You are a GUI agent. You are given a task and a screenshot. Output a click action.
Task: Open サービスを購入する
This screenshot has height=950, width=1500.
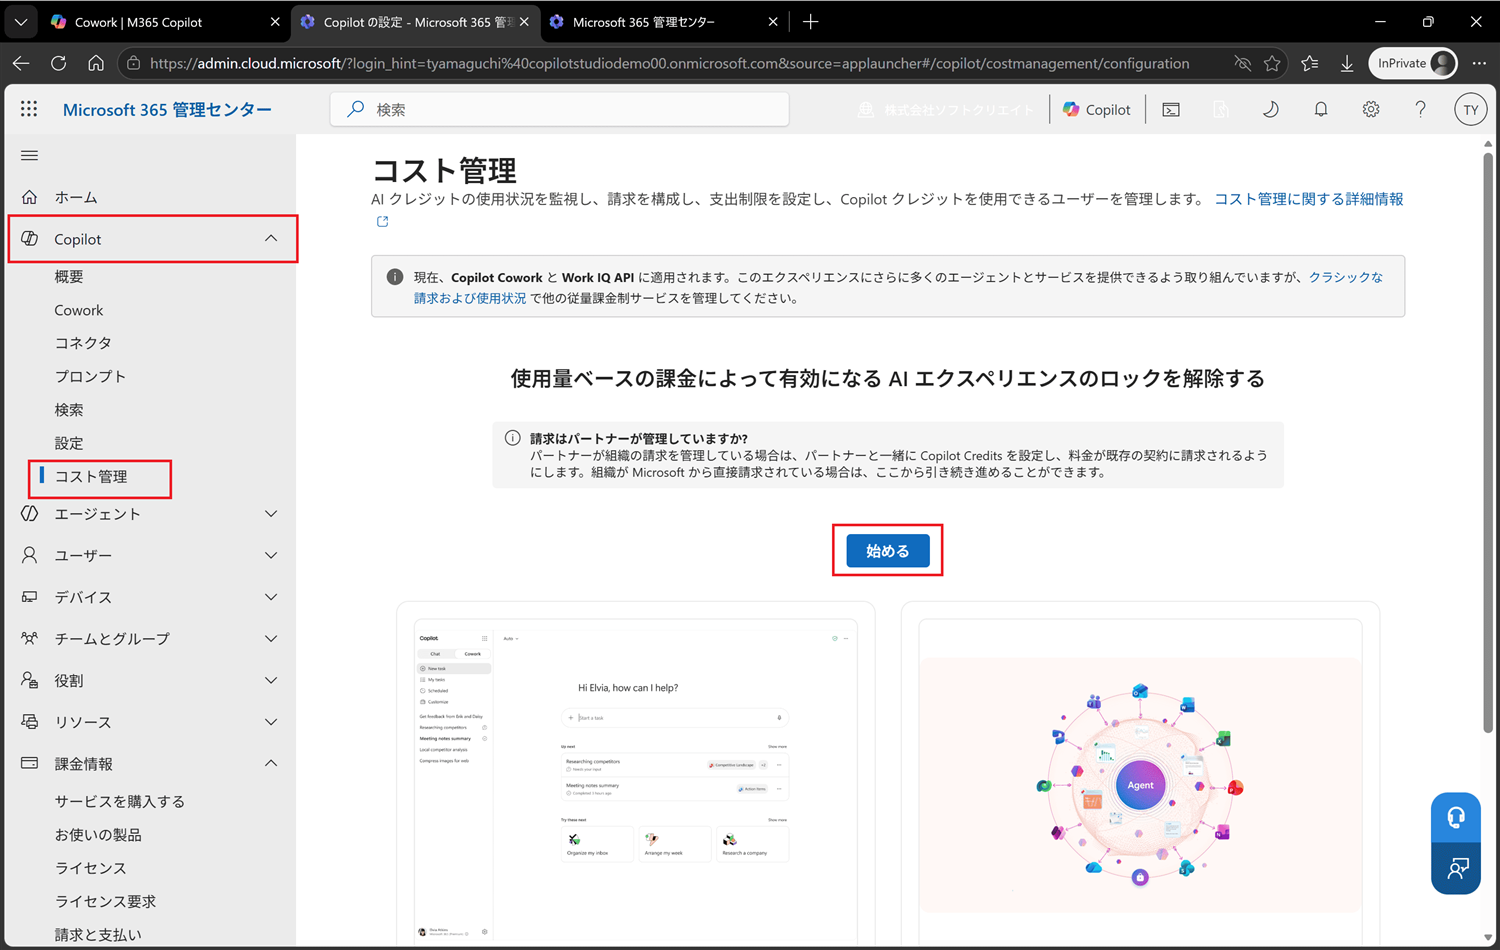click(x=120, y=801)
